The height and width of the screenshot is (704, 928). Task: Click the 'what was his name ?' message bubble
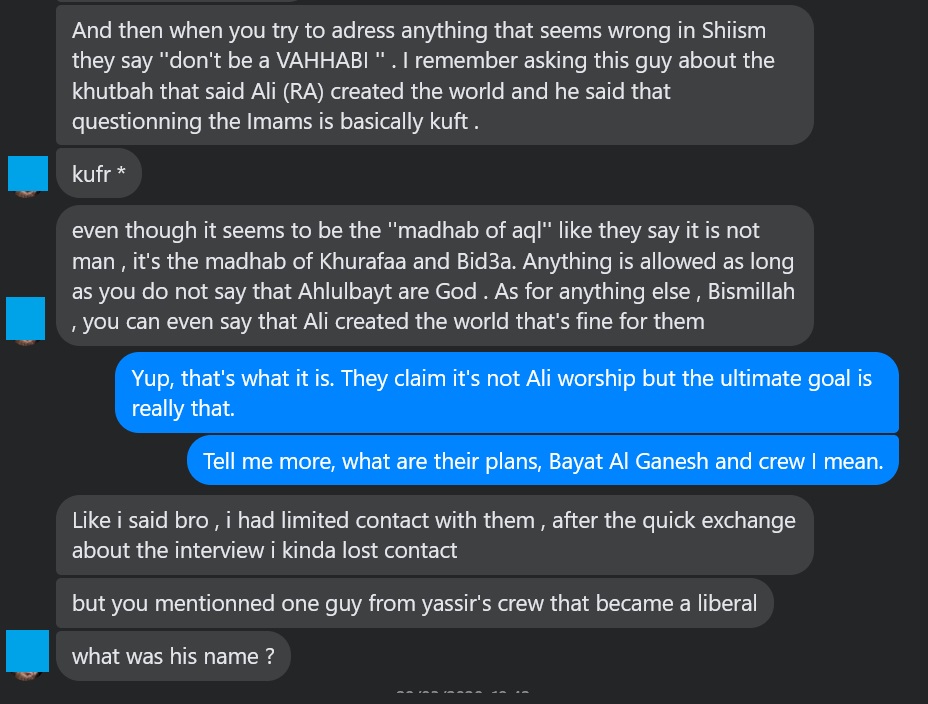[173, 657]
